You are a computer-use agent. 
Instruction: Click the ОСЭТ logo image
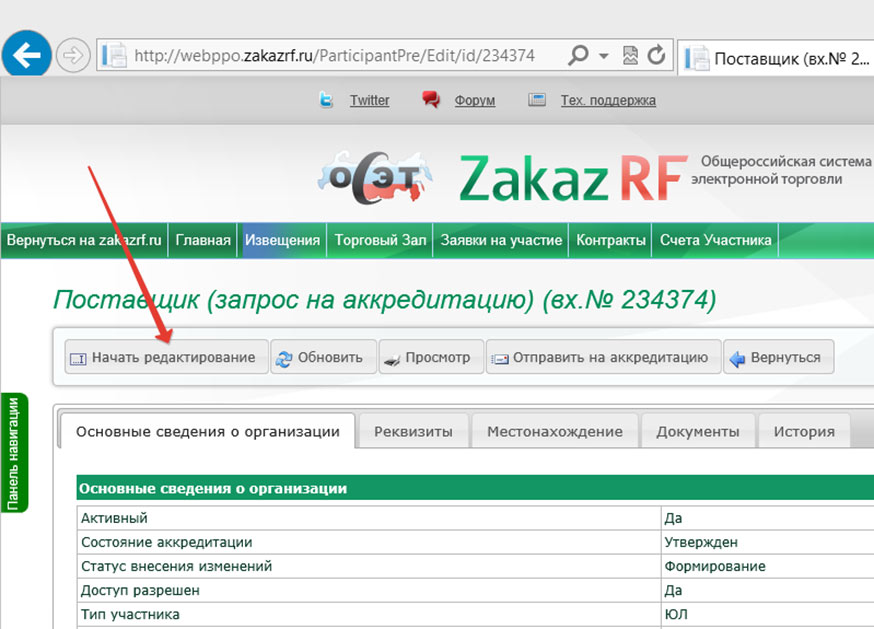point(375,177)
